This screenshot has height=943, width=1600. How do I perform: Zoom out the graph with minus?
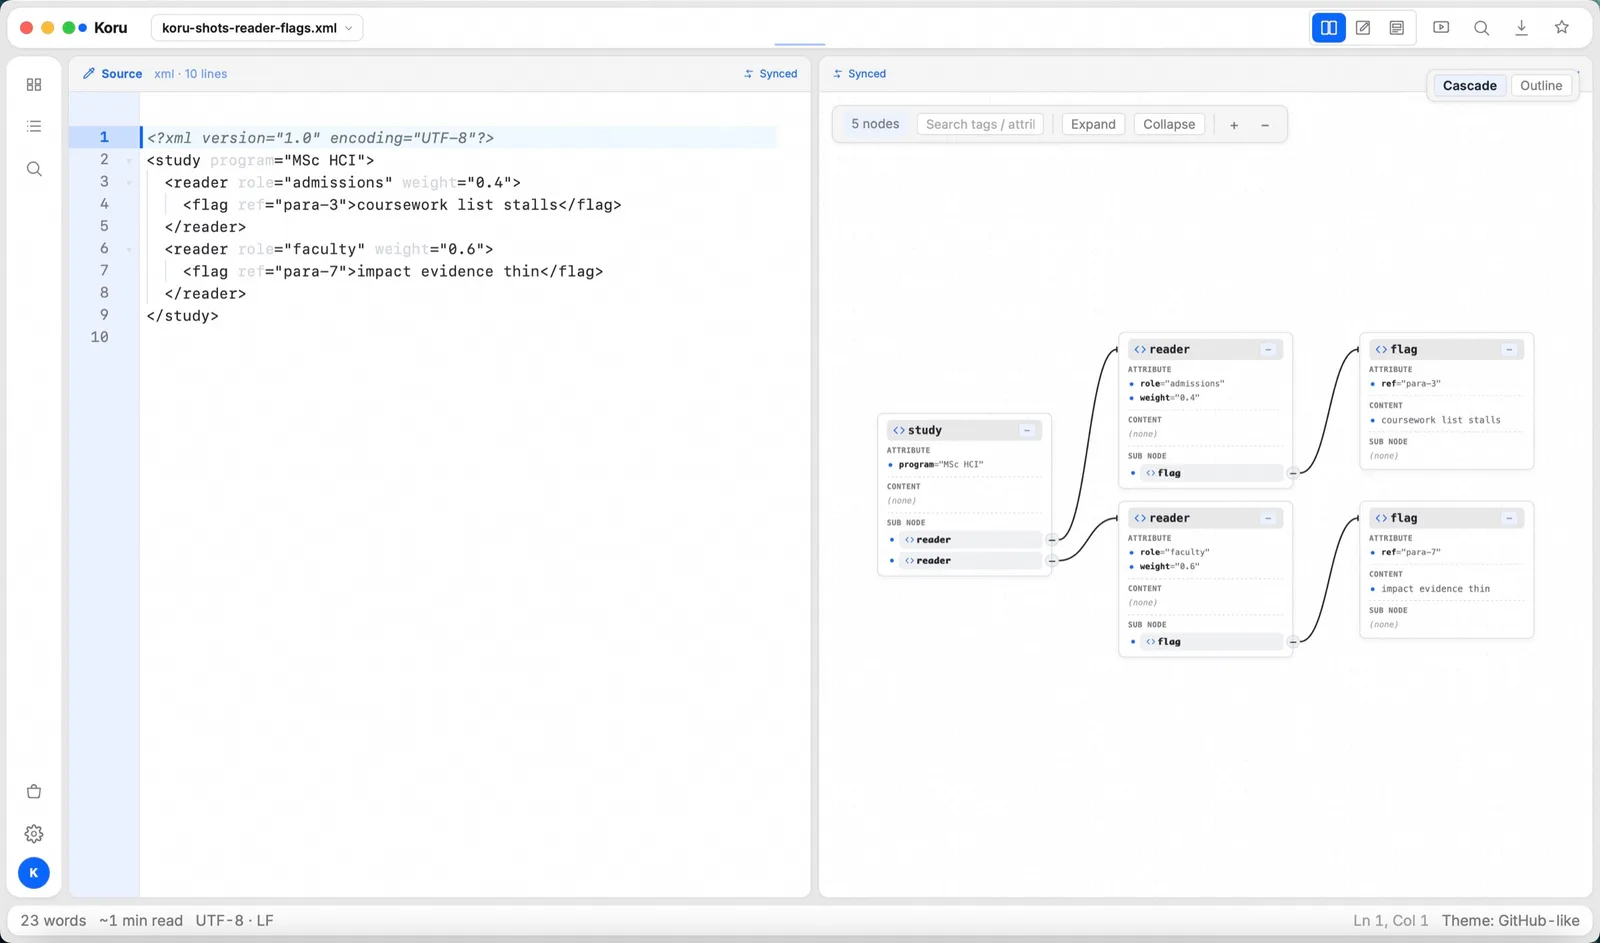[x=1265, y=125]
